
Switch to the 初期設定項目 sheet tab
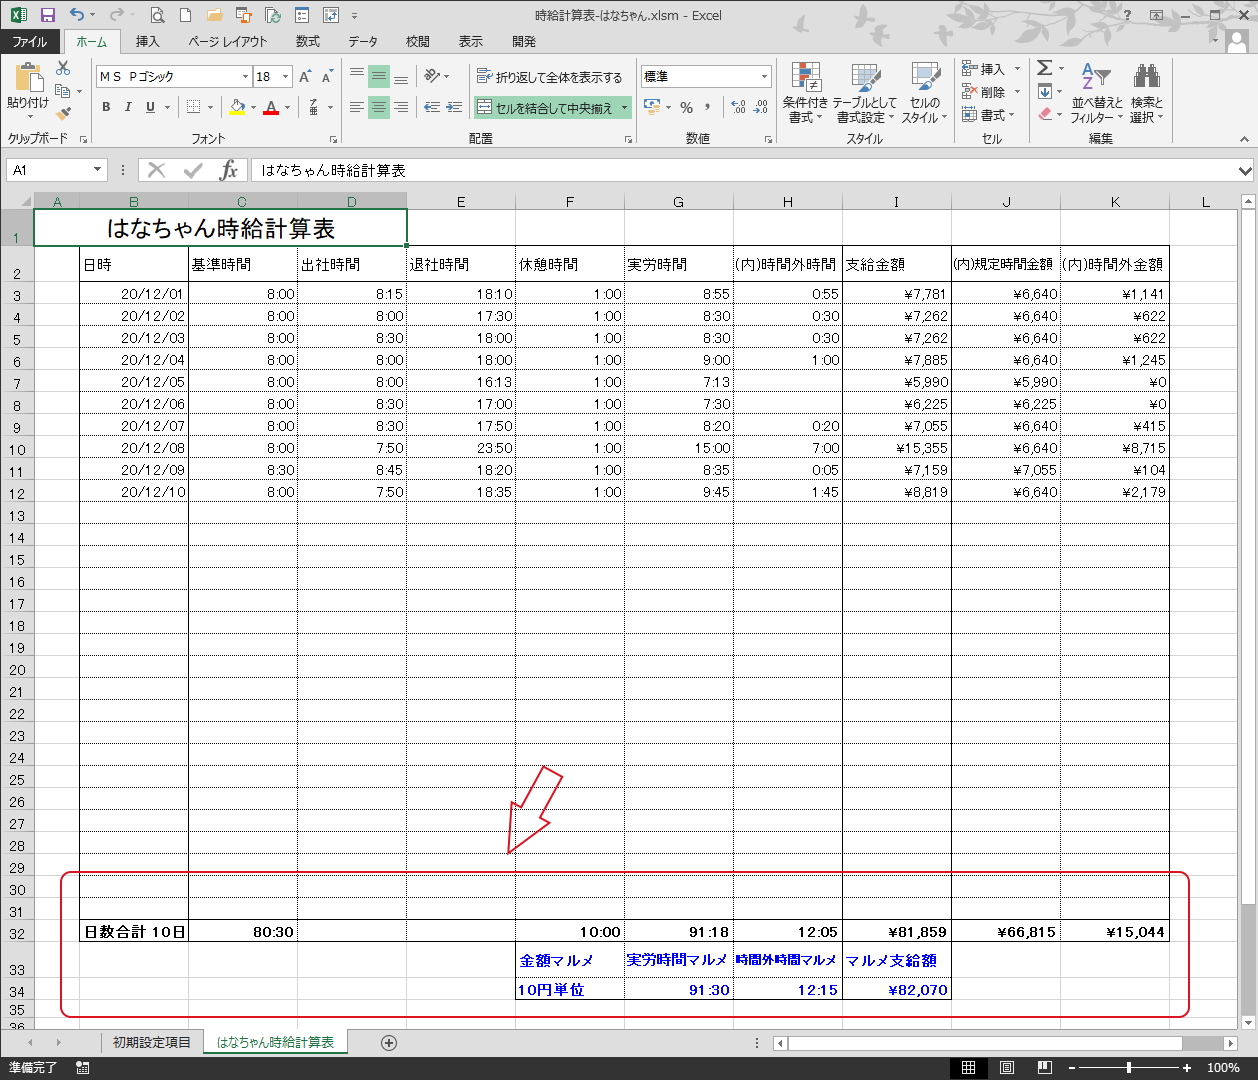(x=151, y=1042)
